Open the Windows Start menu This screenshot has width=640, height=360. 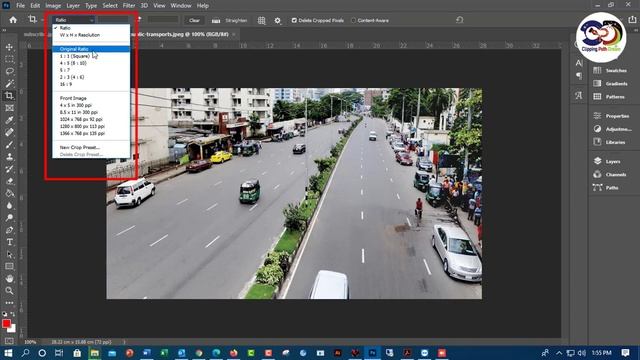pos(8,353)
